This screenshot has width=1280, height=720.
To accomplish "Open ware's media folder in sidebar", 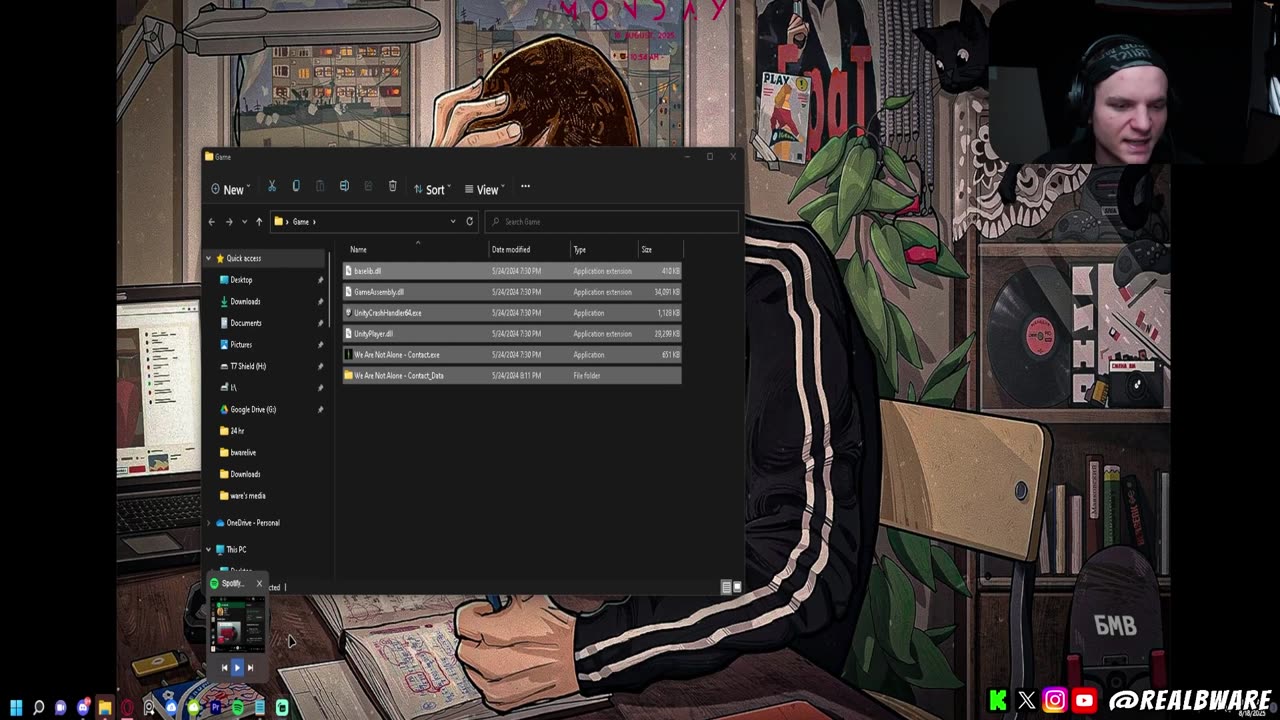I will (x=247, y=496).
